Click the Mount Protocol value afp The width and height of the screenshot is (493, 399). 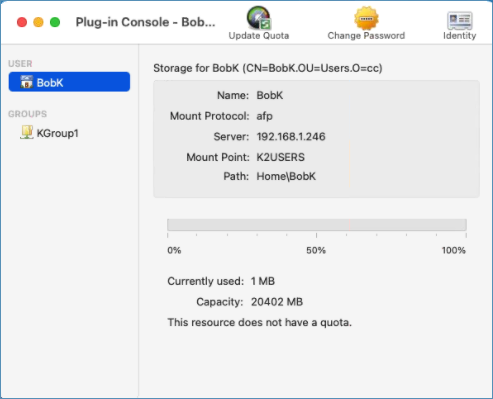[264, 116]
